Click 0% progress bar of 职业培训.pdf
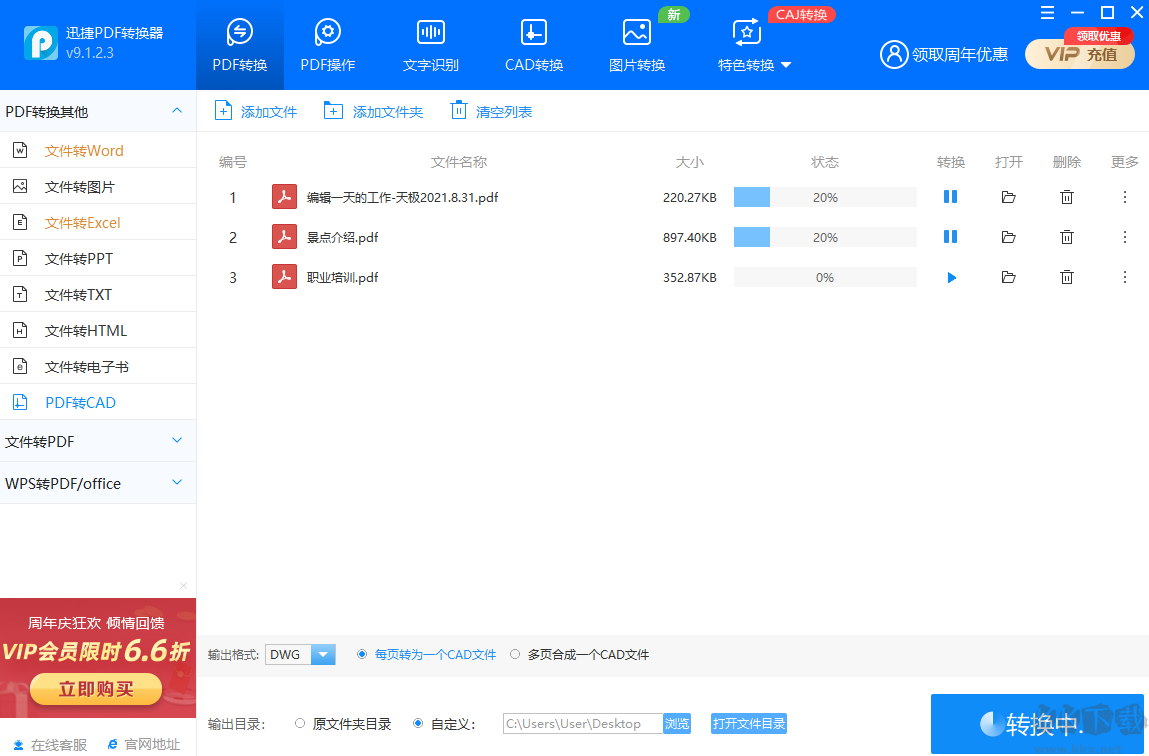This screenshot has height=756, width=1149. (x=825, y=277)
